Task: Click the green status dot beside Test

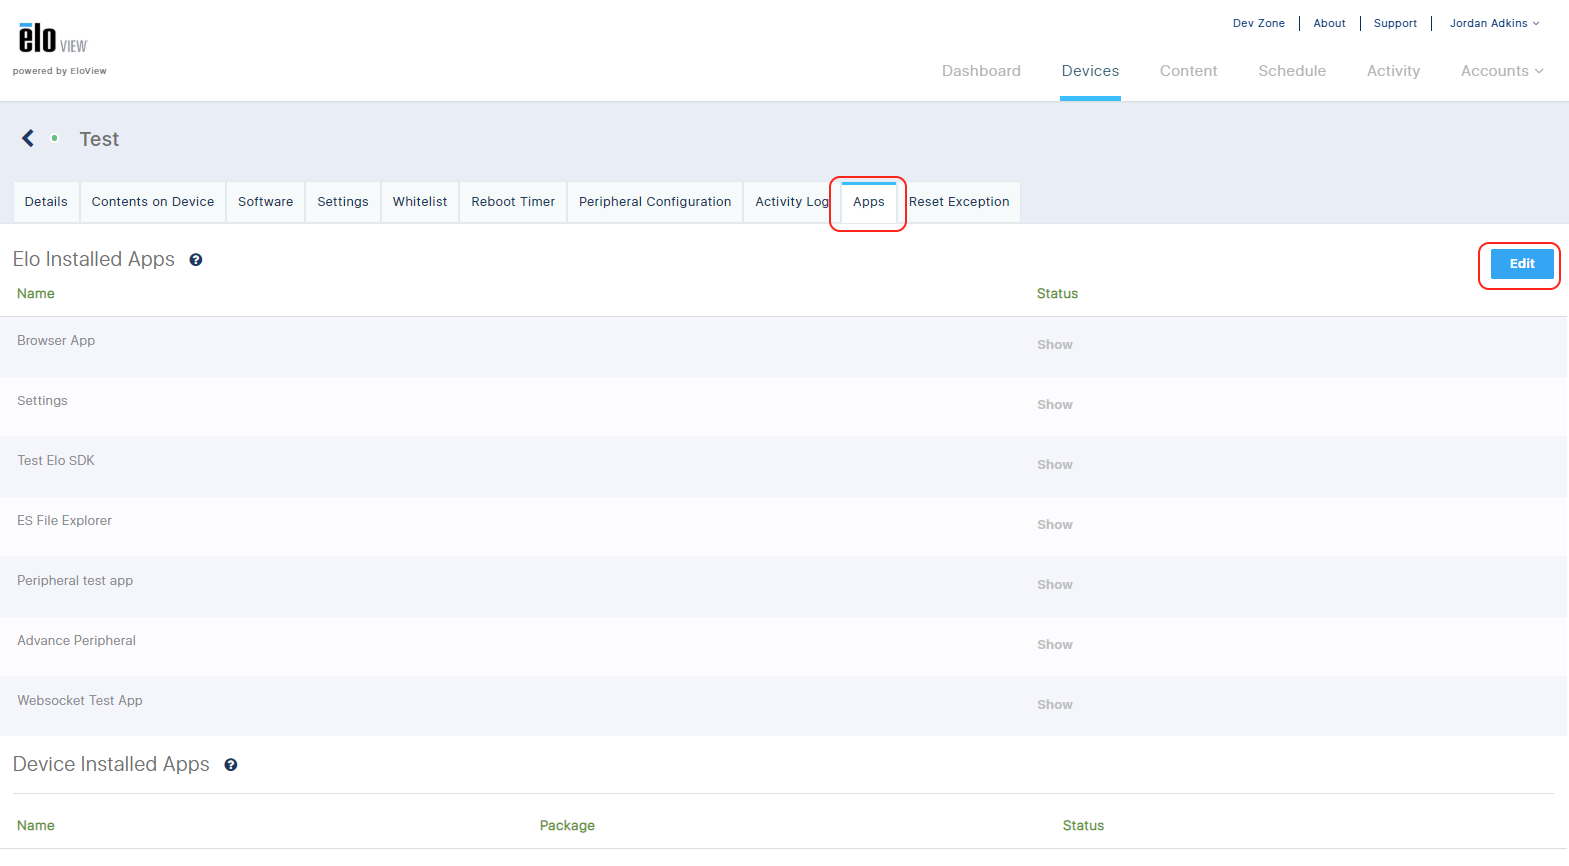Action: click(55, 138)
